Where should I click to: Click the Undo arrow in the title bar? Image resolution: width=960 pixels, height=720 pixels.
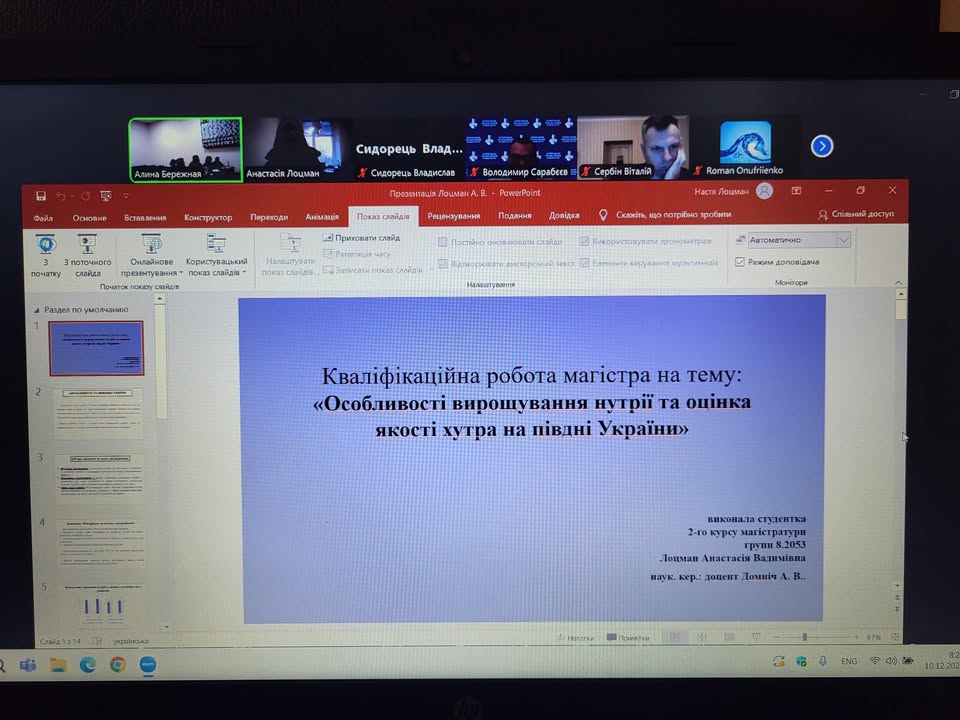pos(61,196)
